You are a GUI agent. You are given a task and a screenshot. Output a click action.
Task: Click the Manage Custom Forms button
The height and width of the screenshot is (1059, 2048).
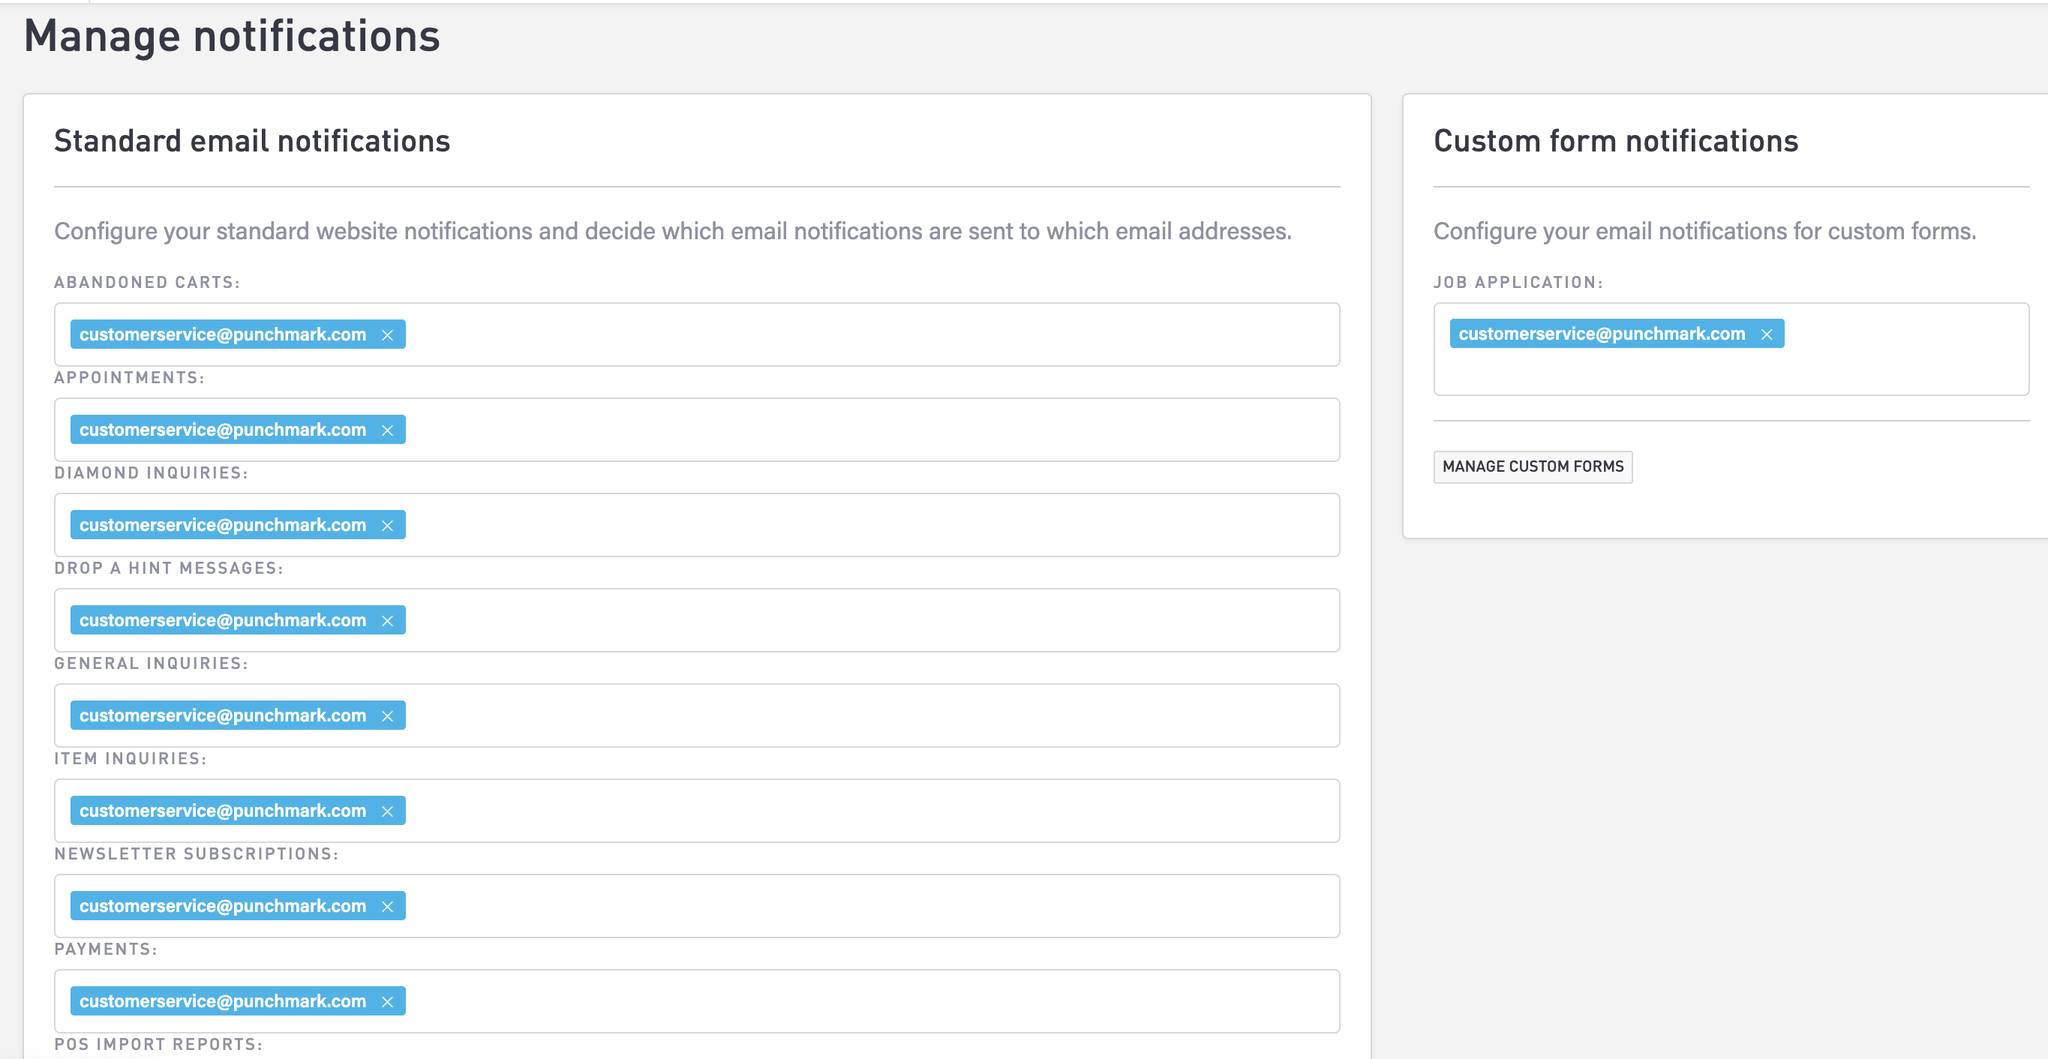click(x=1532, y=467)
